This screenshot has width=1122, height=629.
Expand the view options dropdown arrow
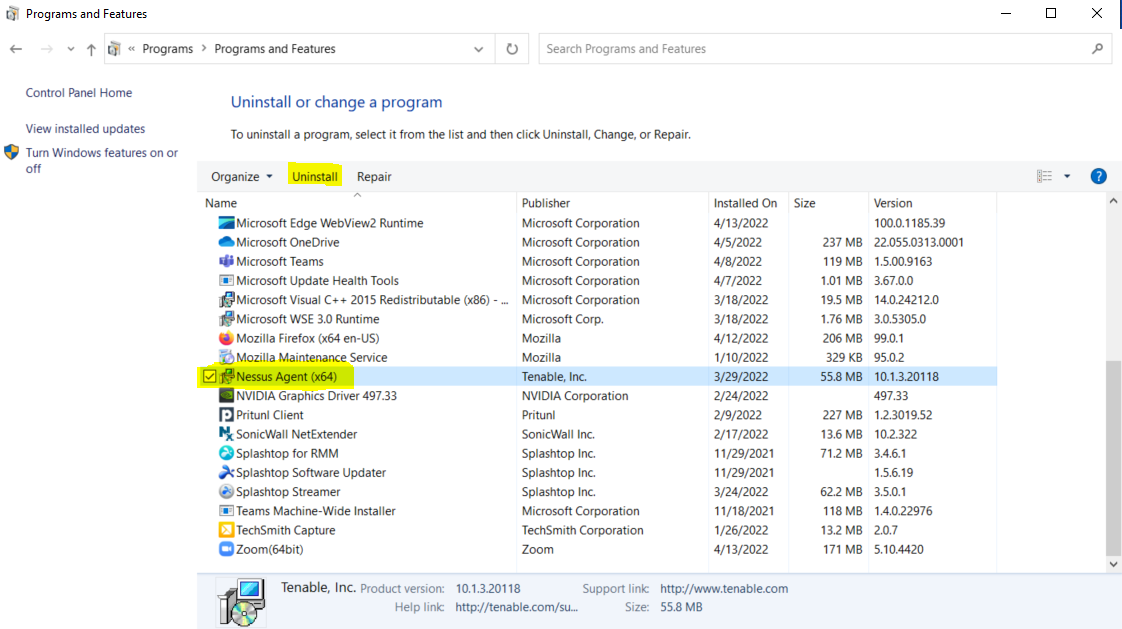[x=1067, y=176]
